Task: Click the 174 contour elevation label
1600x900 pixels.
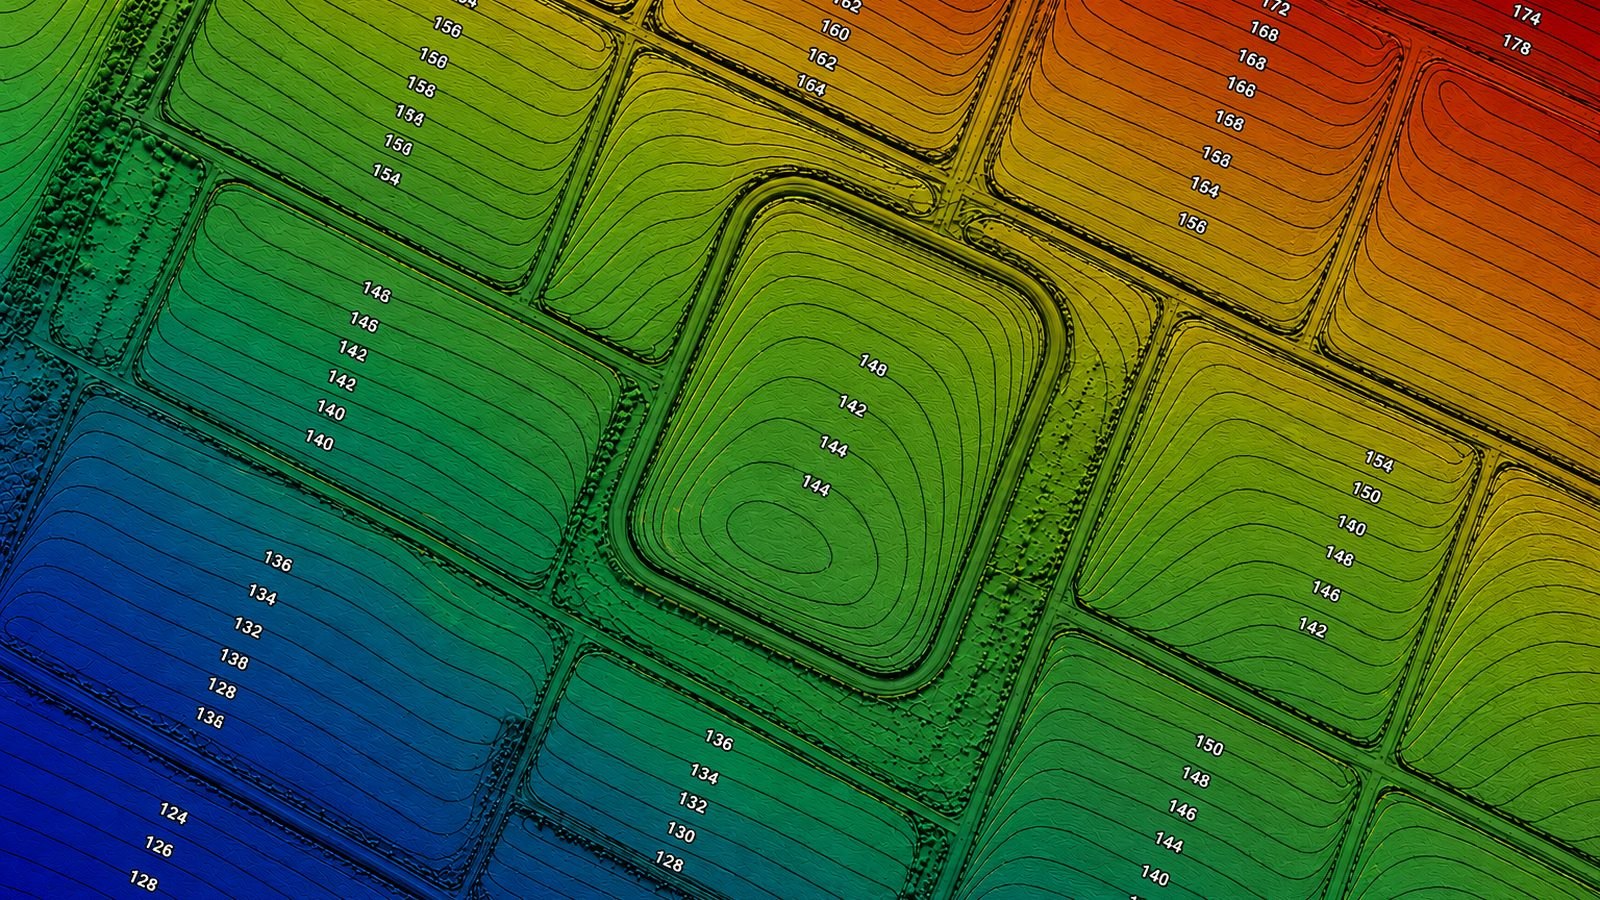Action: click(1527, 14)
